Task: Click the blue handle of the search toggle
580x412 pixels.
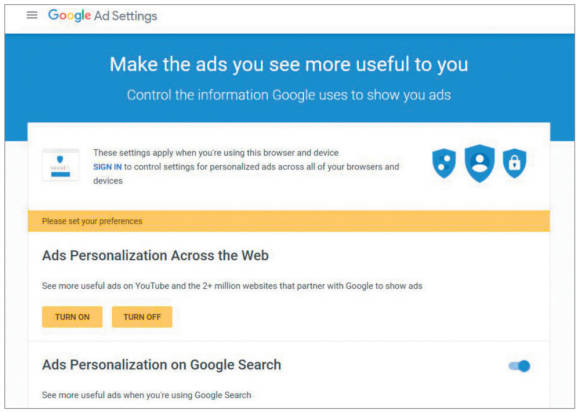Action: 524,366
